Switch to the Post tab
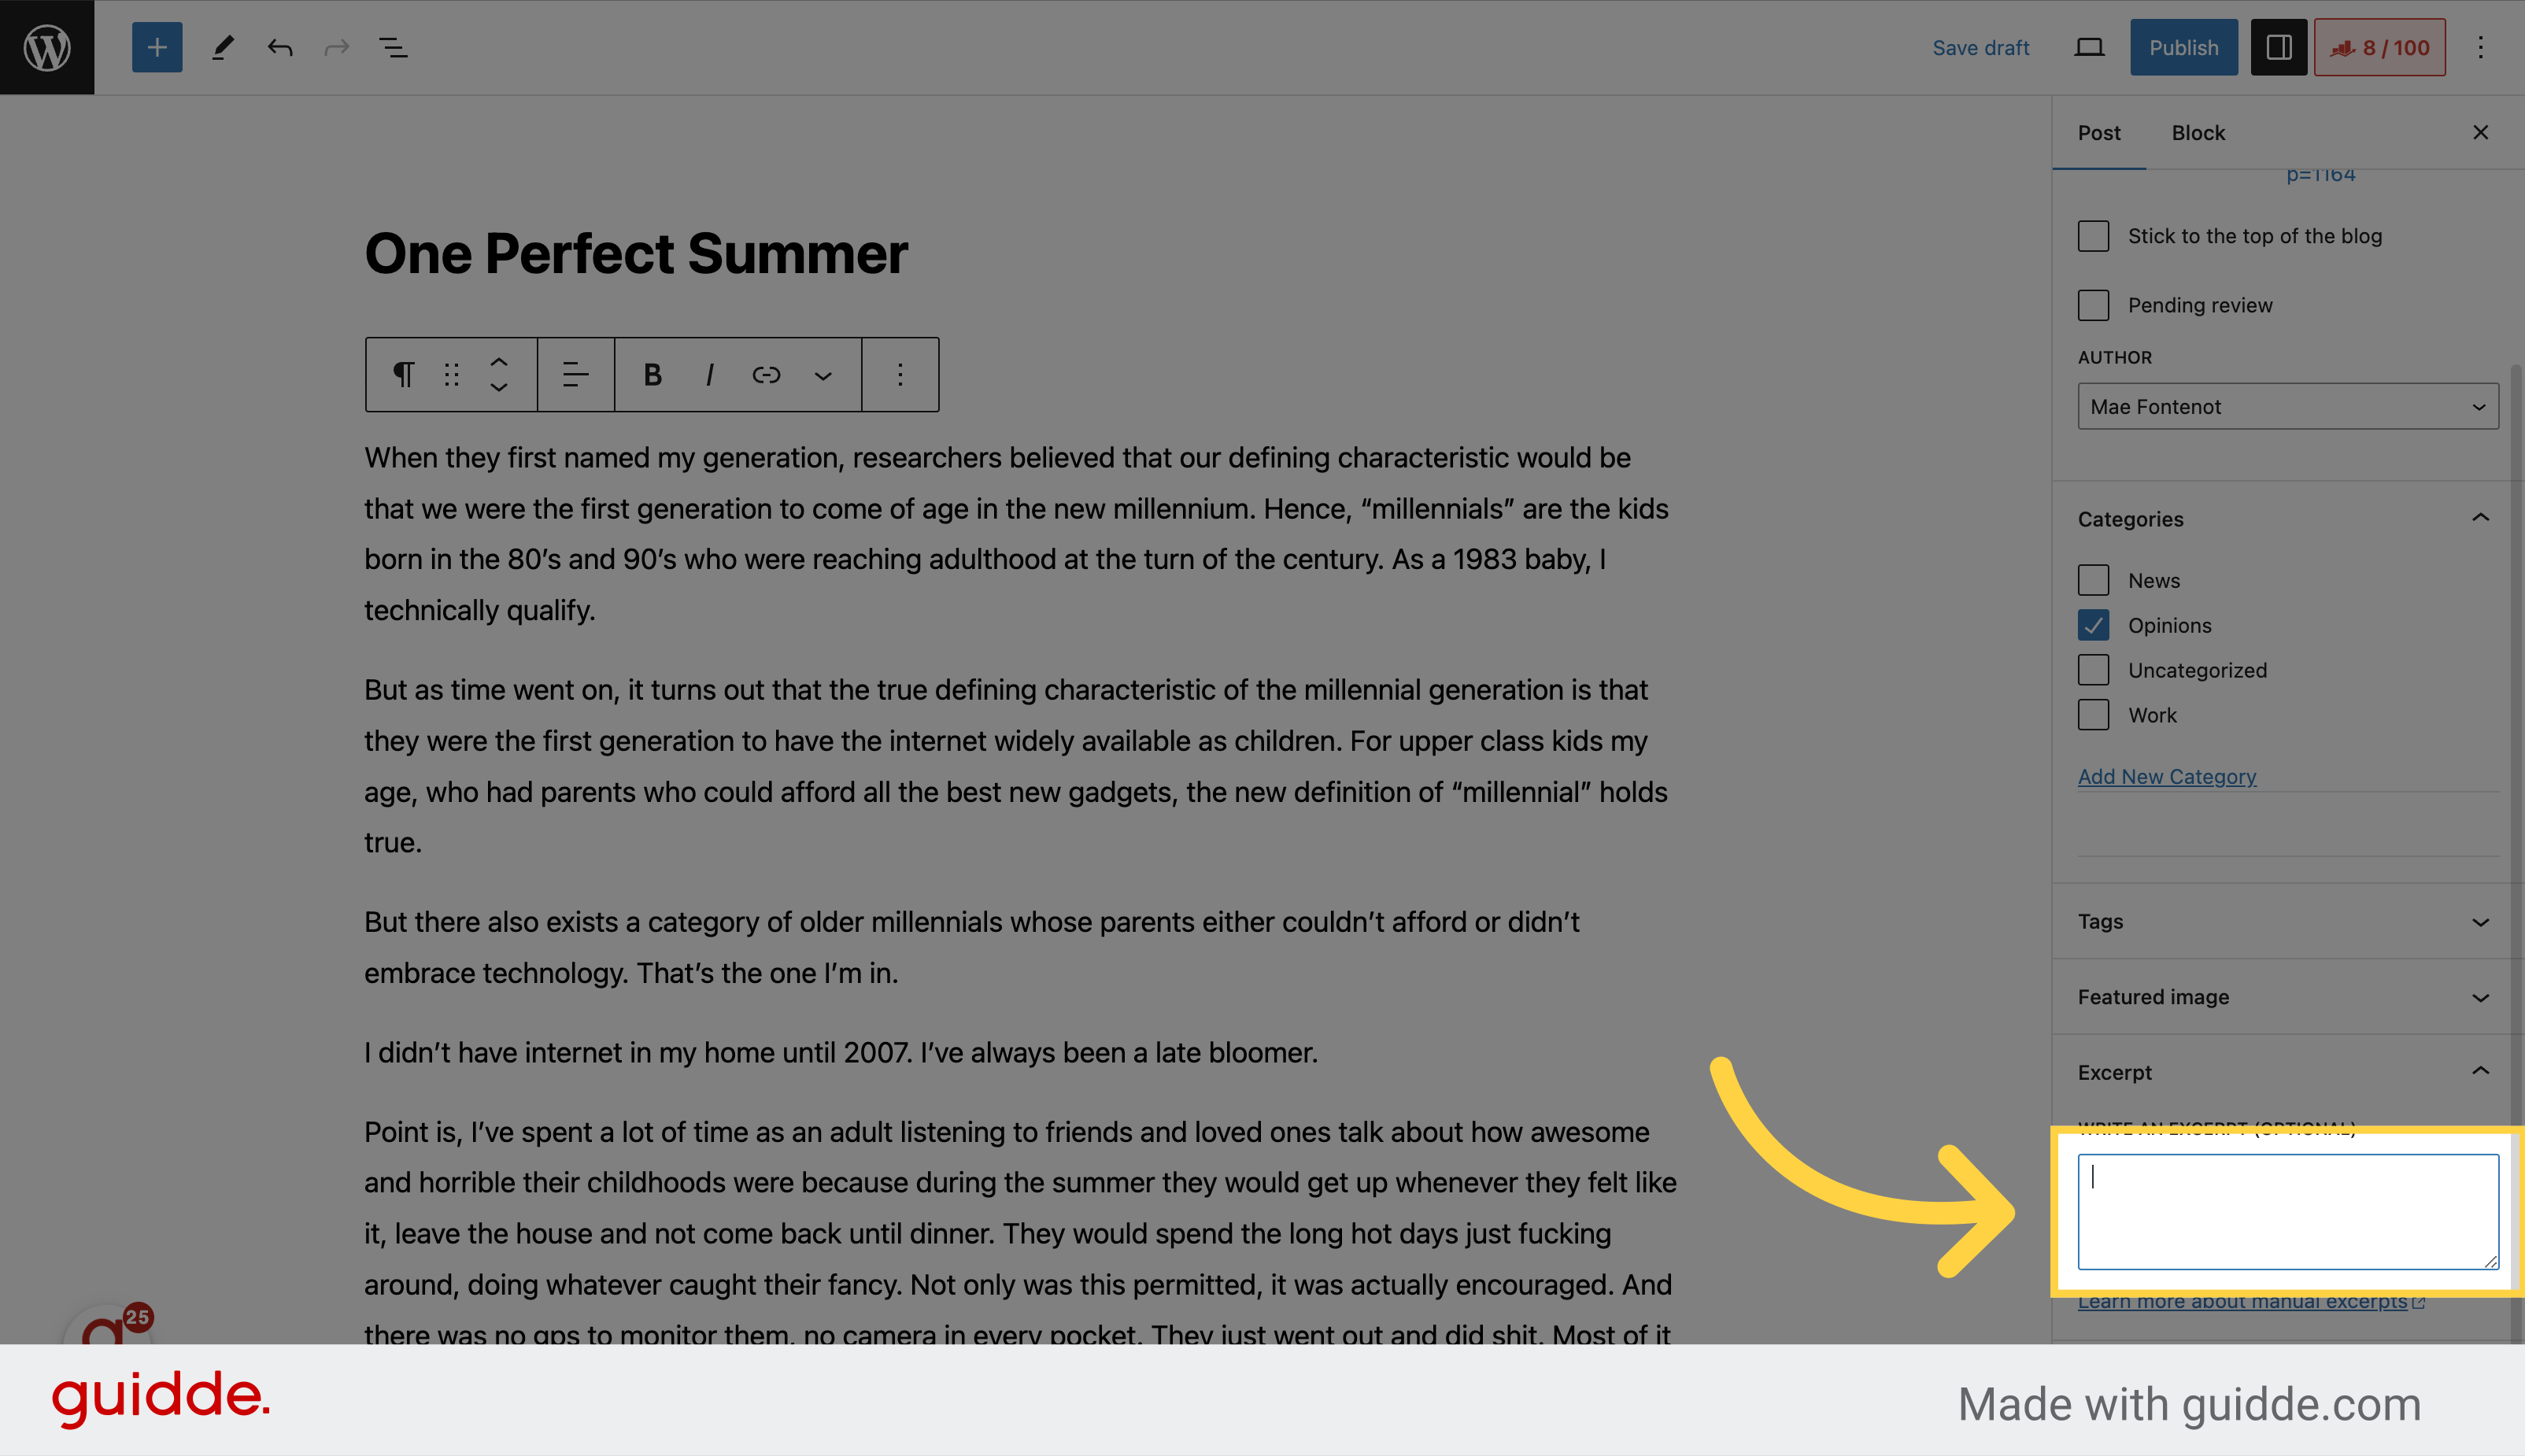The width and height of the screenshot is (2525, 1456). tap(2098, 131)
